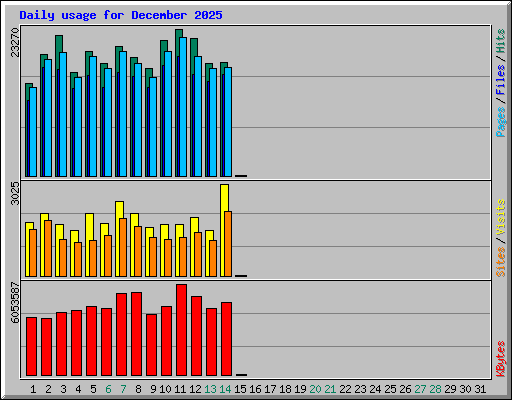Click green weekend day label 14

tap(225, 389)
